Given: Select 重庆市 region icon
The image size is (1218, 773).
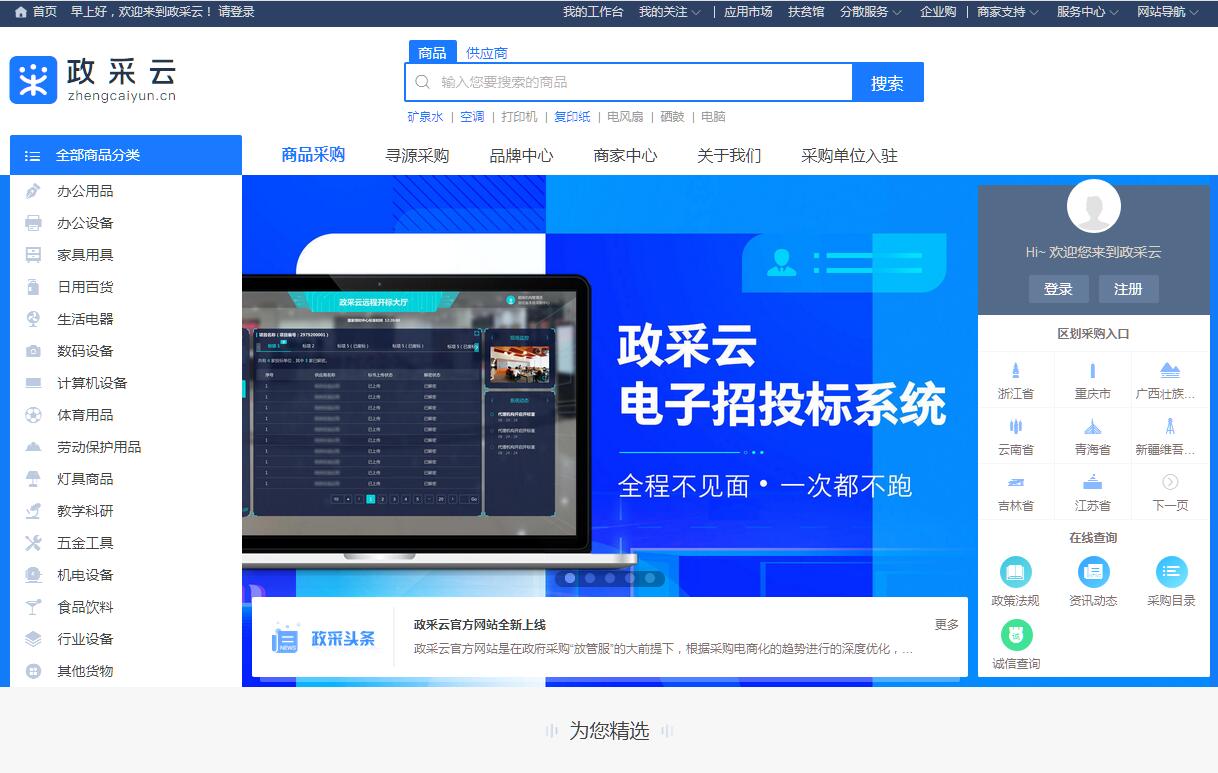Looking at the screenshot, I should pyautogui.click(x=1093, y=371).
